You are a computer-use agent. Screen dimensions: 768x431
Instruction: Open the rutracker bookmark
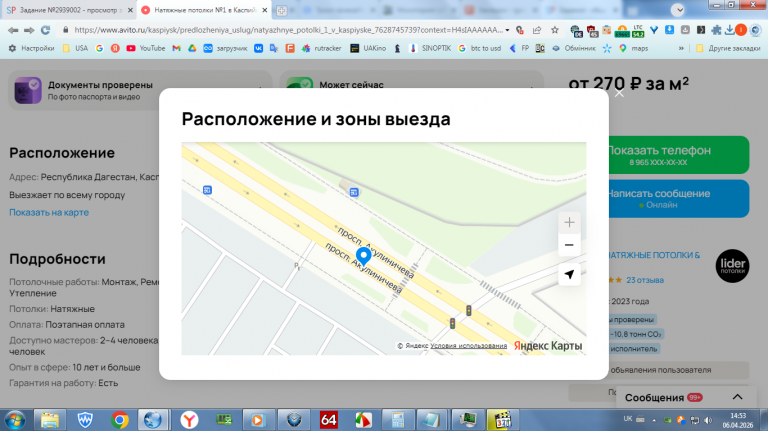[x=321, y=48]
